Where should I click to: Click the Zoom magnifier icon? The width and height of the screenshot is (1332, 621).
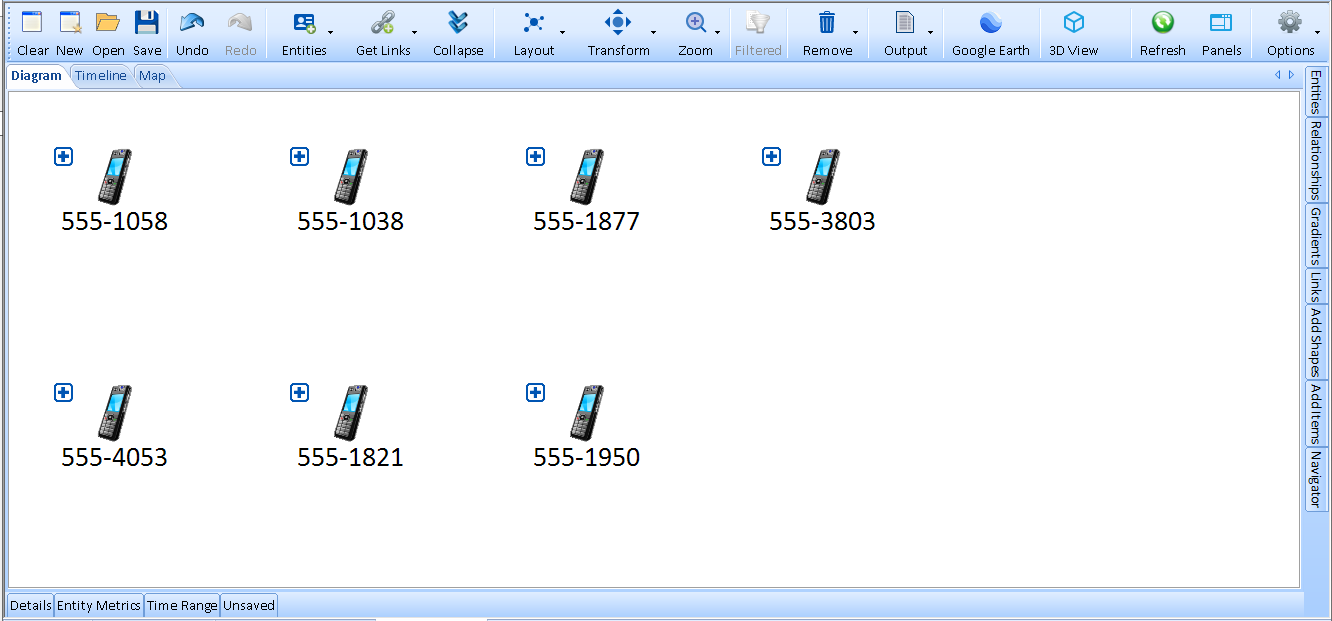click(696, 23)
